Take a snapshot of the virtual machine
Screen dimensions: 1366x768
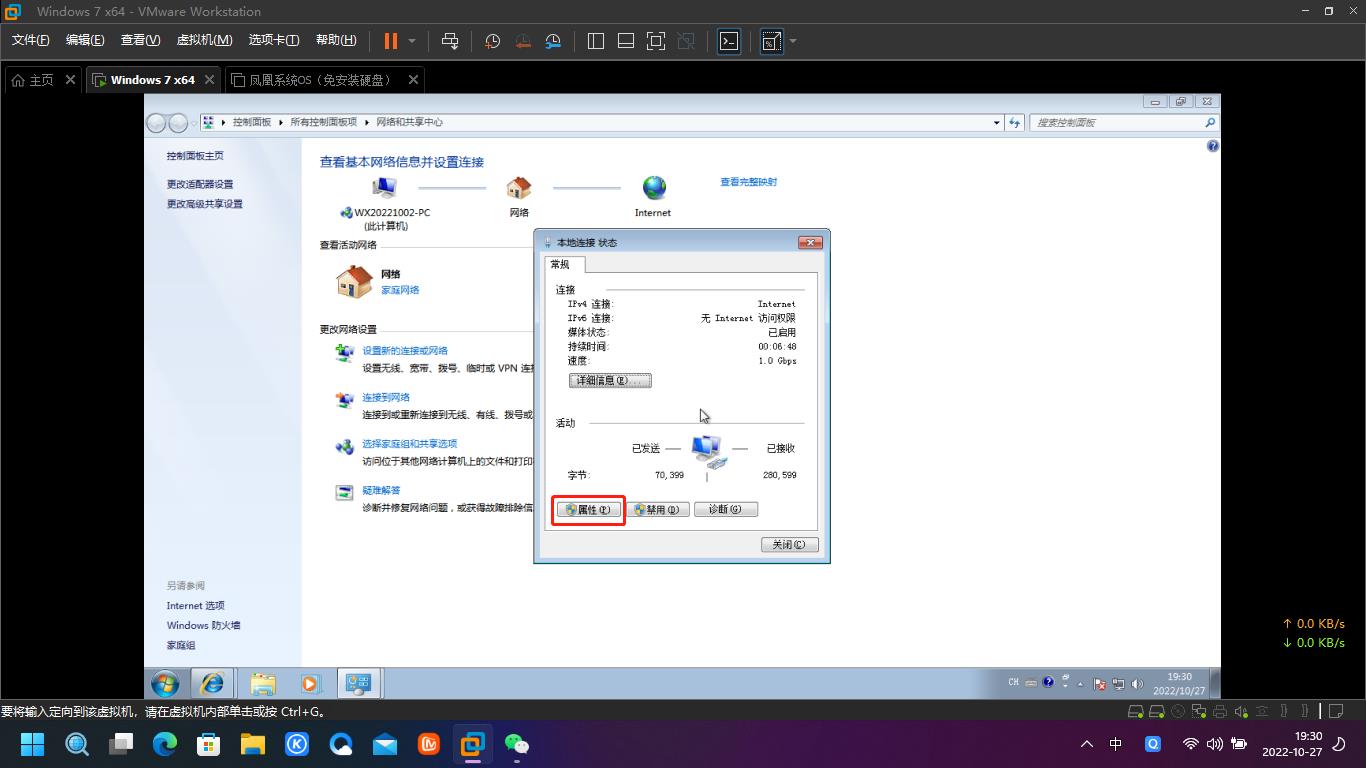point(491,41)
